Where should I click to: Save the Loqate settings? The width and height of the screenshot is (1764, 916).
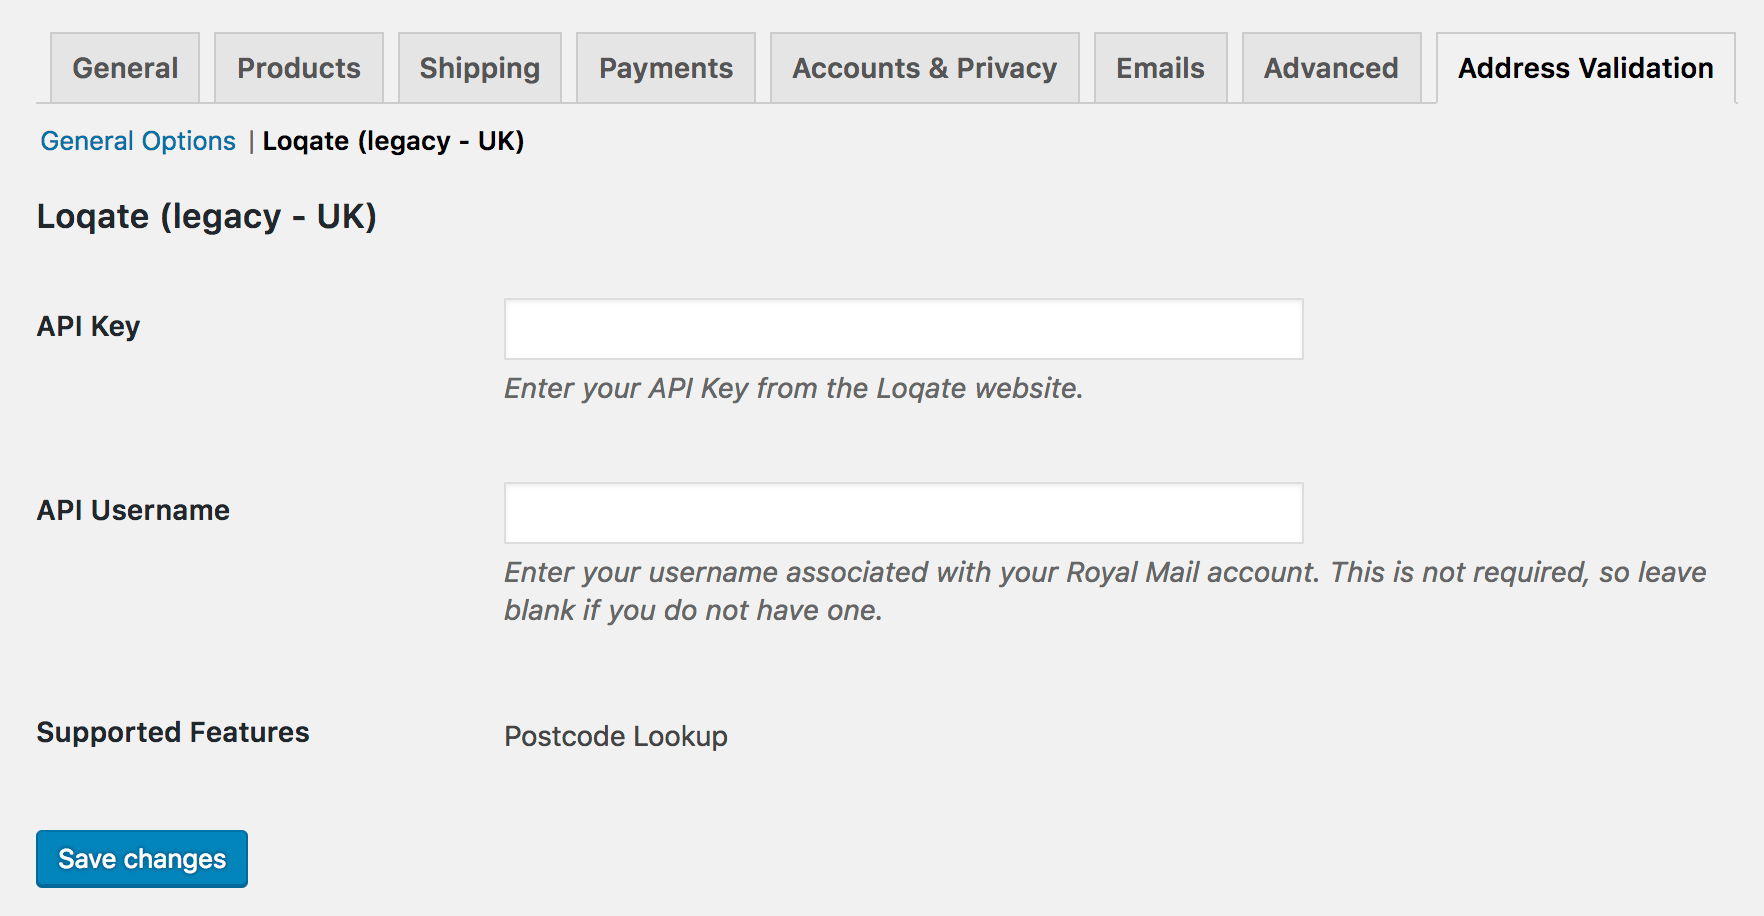coord(141,858)
